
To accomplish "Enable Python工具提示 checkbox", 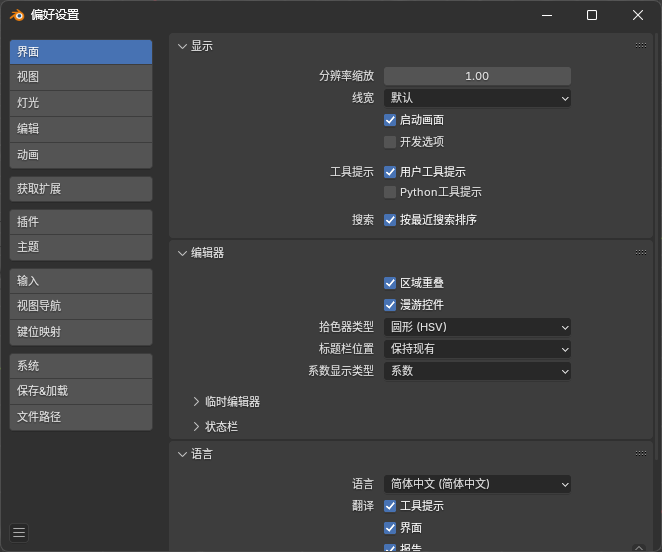I will pyautogui.click(x=390, y=192).
